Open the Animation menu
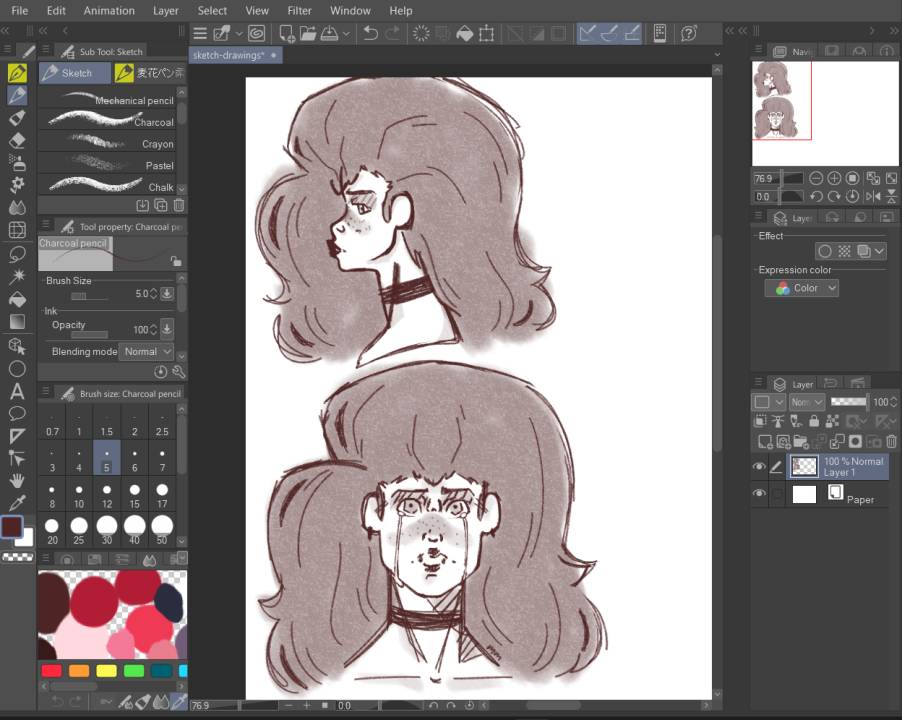 (x=109, y=10)
